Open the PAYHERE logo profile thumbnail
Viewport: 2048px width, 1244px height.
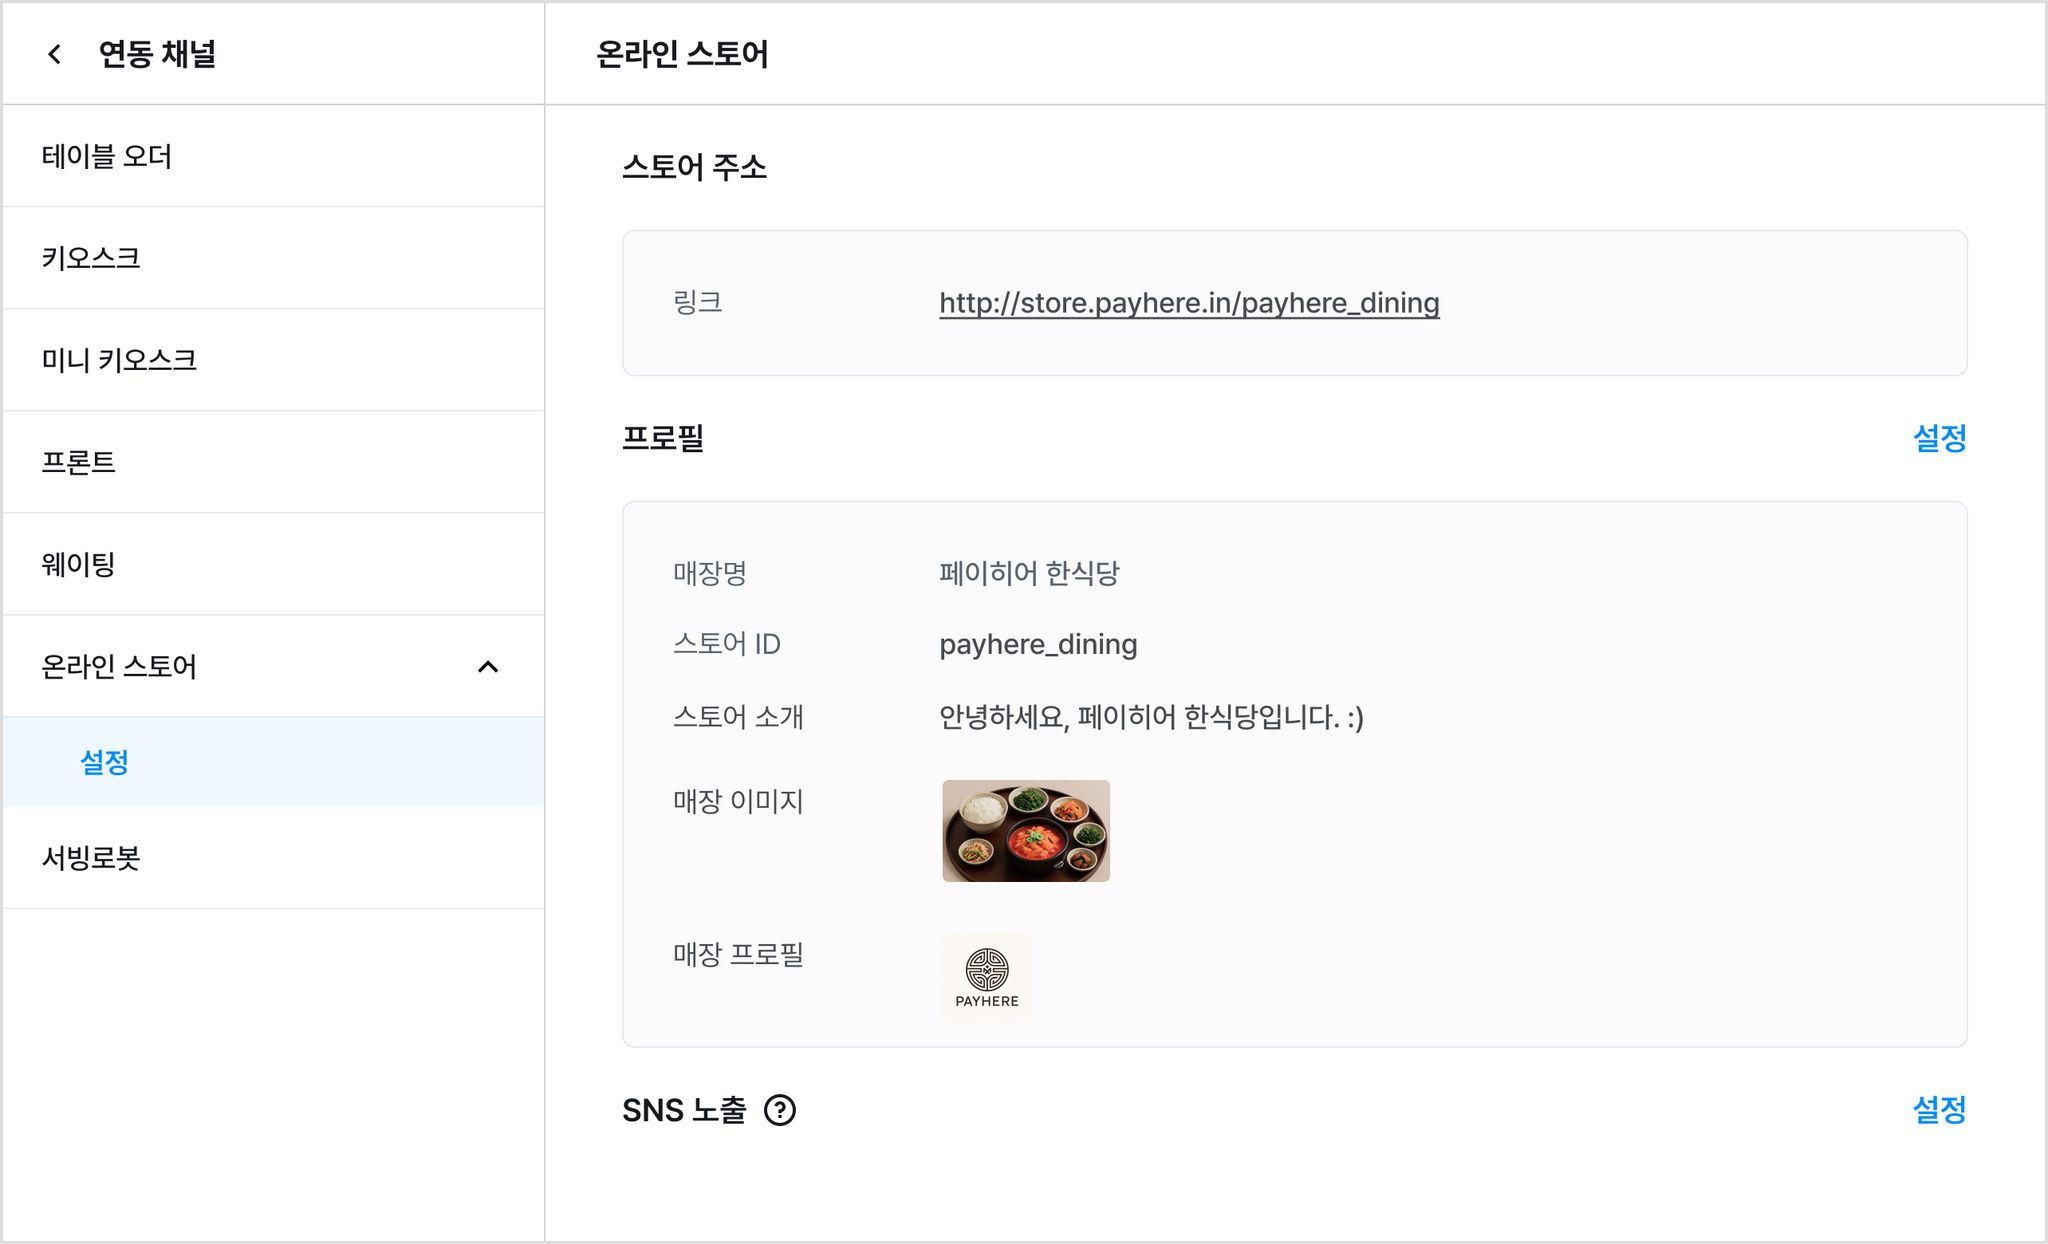click(x=986, y=977)
